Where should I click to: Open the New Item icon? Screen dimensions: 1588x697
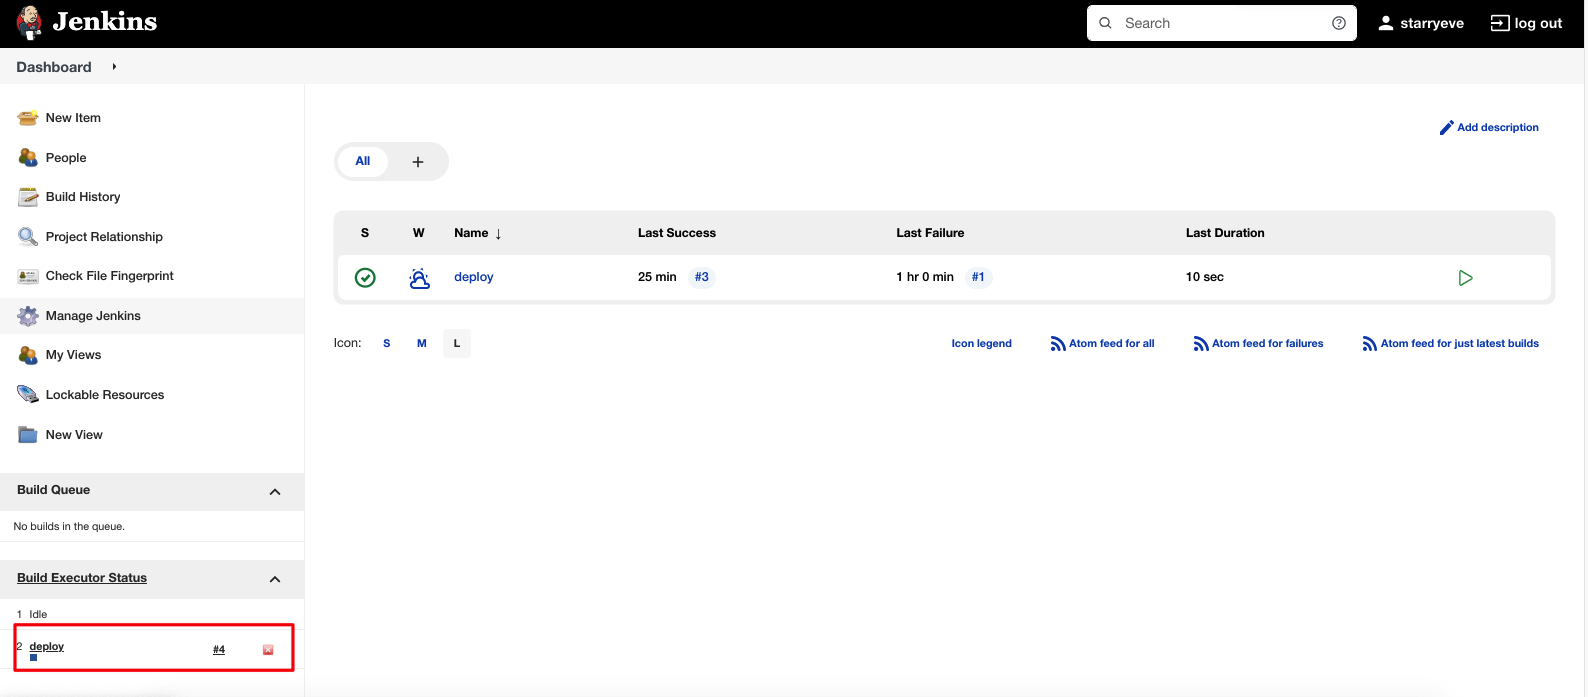(x=28, y=118)
